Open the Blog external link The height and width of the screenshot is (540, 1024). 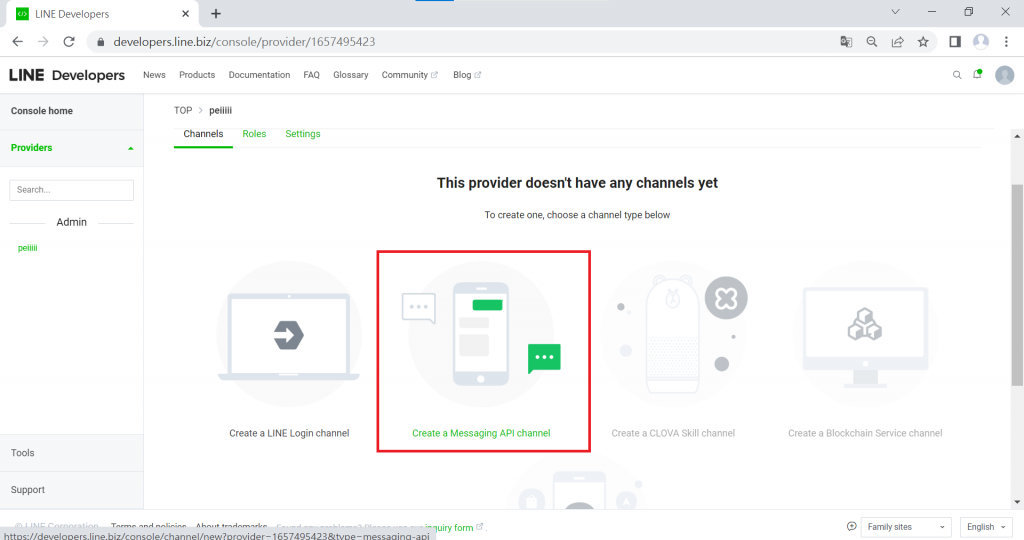(467, 75)
